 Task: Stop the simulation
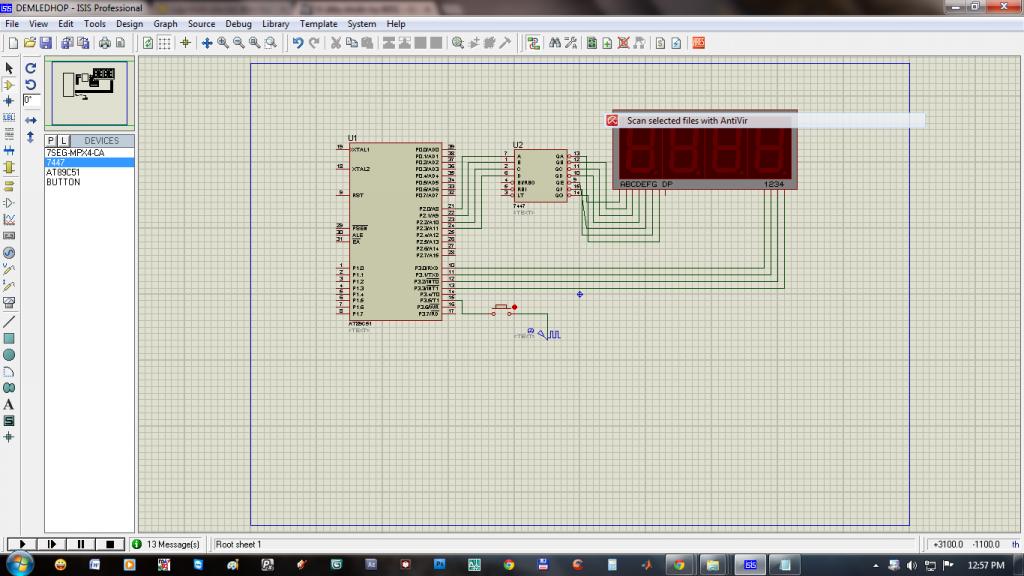(110, 544)
